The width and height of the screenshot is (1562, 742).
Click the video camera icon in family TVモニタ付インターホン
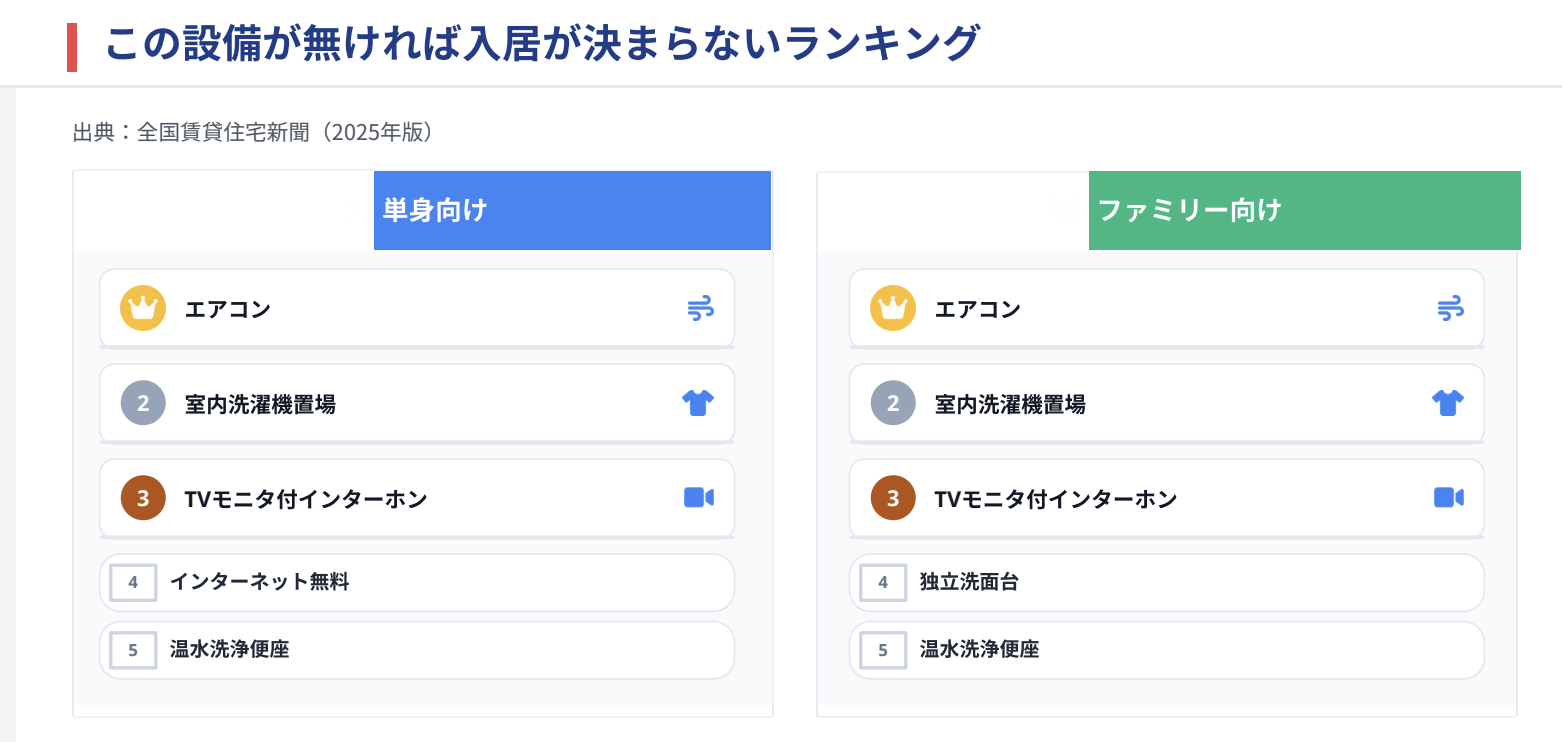point(1448,498)
